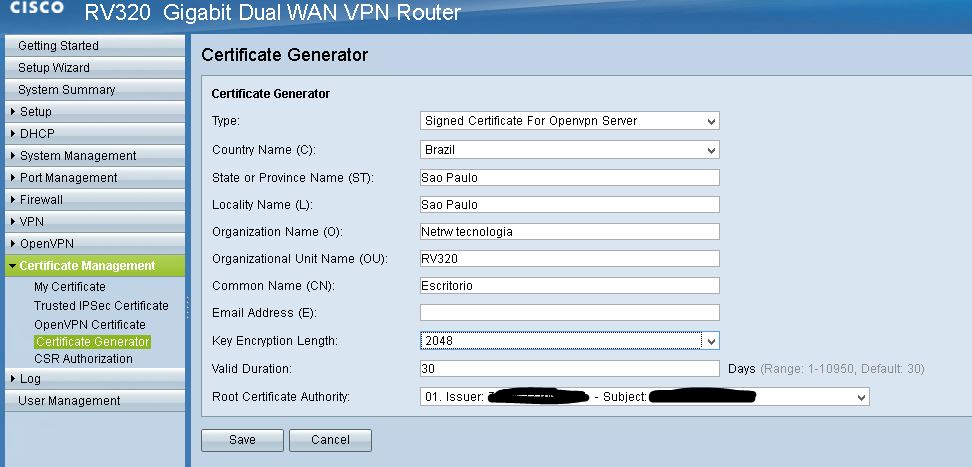Click the router title 'RV320 Gigabit Dual WAN VPN Router'

(273, 12)
